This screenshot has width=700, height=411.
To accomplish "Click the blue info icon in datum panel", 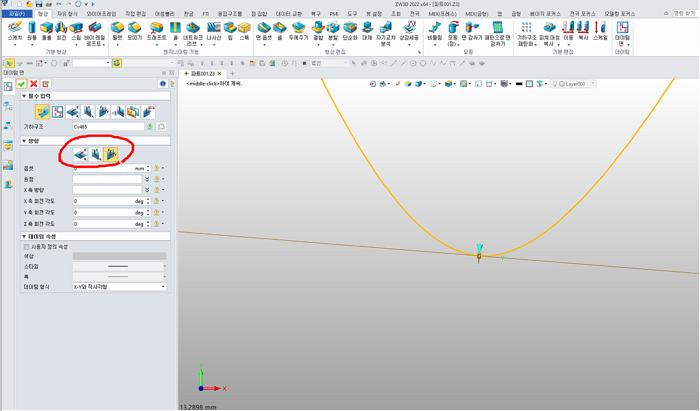I will tap(162, 84).
